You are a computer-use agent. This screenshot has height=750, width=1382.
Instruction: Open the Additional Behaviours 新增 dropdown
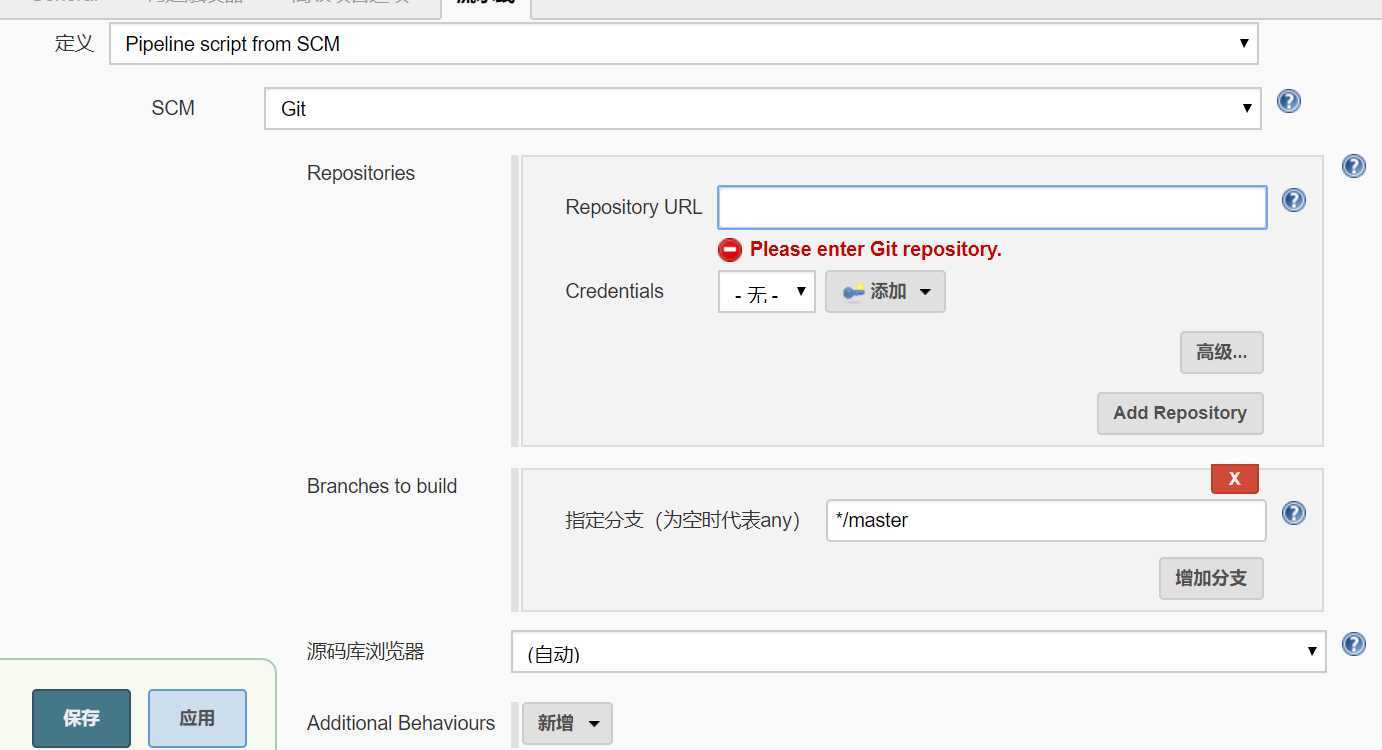point(567,723)
